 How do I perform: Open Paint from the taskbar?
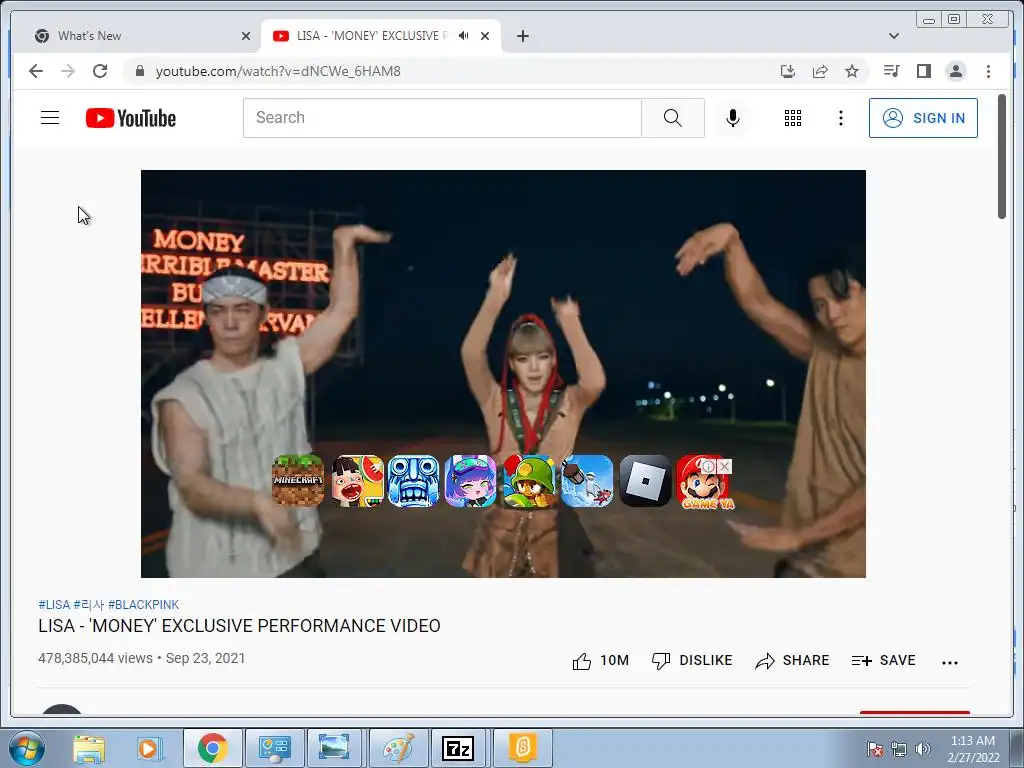click(398, 748)
